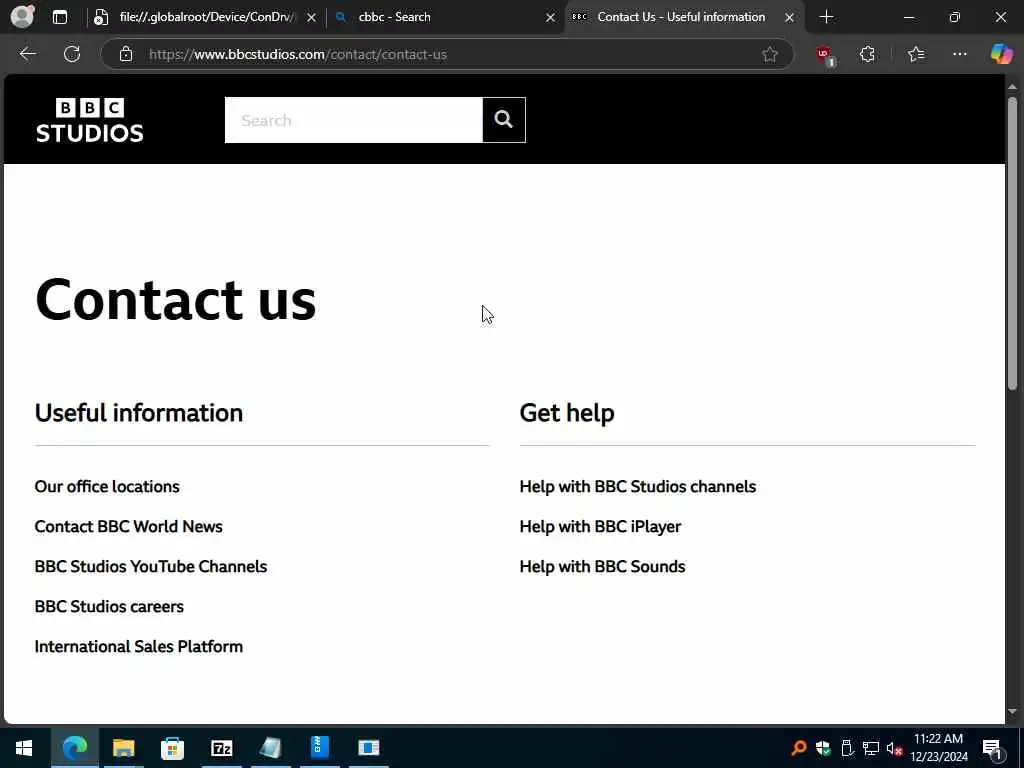Click the page vertical scrollbar thumb
This screenshot has width=1024, height=768.
pos(1012,243)
